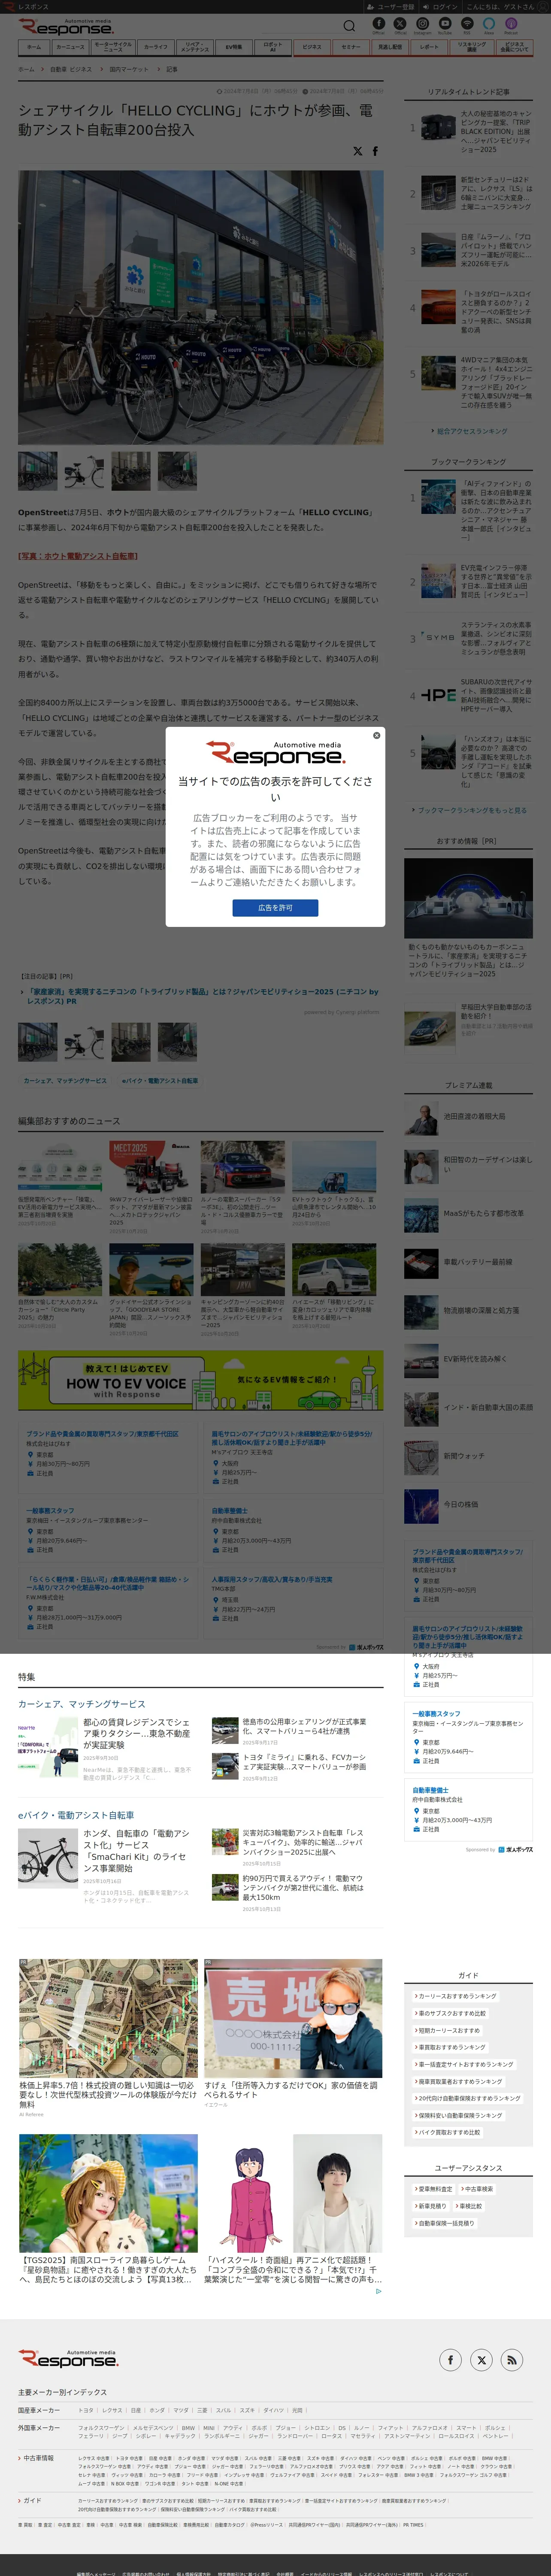This screenshot has height=2576, width=551.
Task: Open the 中古車情報 footer link
Action: coord(38,2458)
